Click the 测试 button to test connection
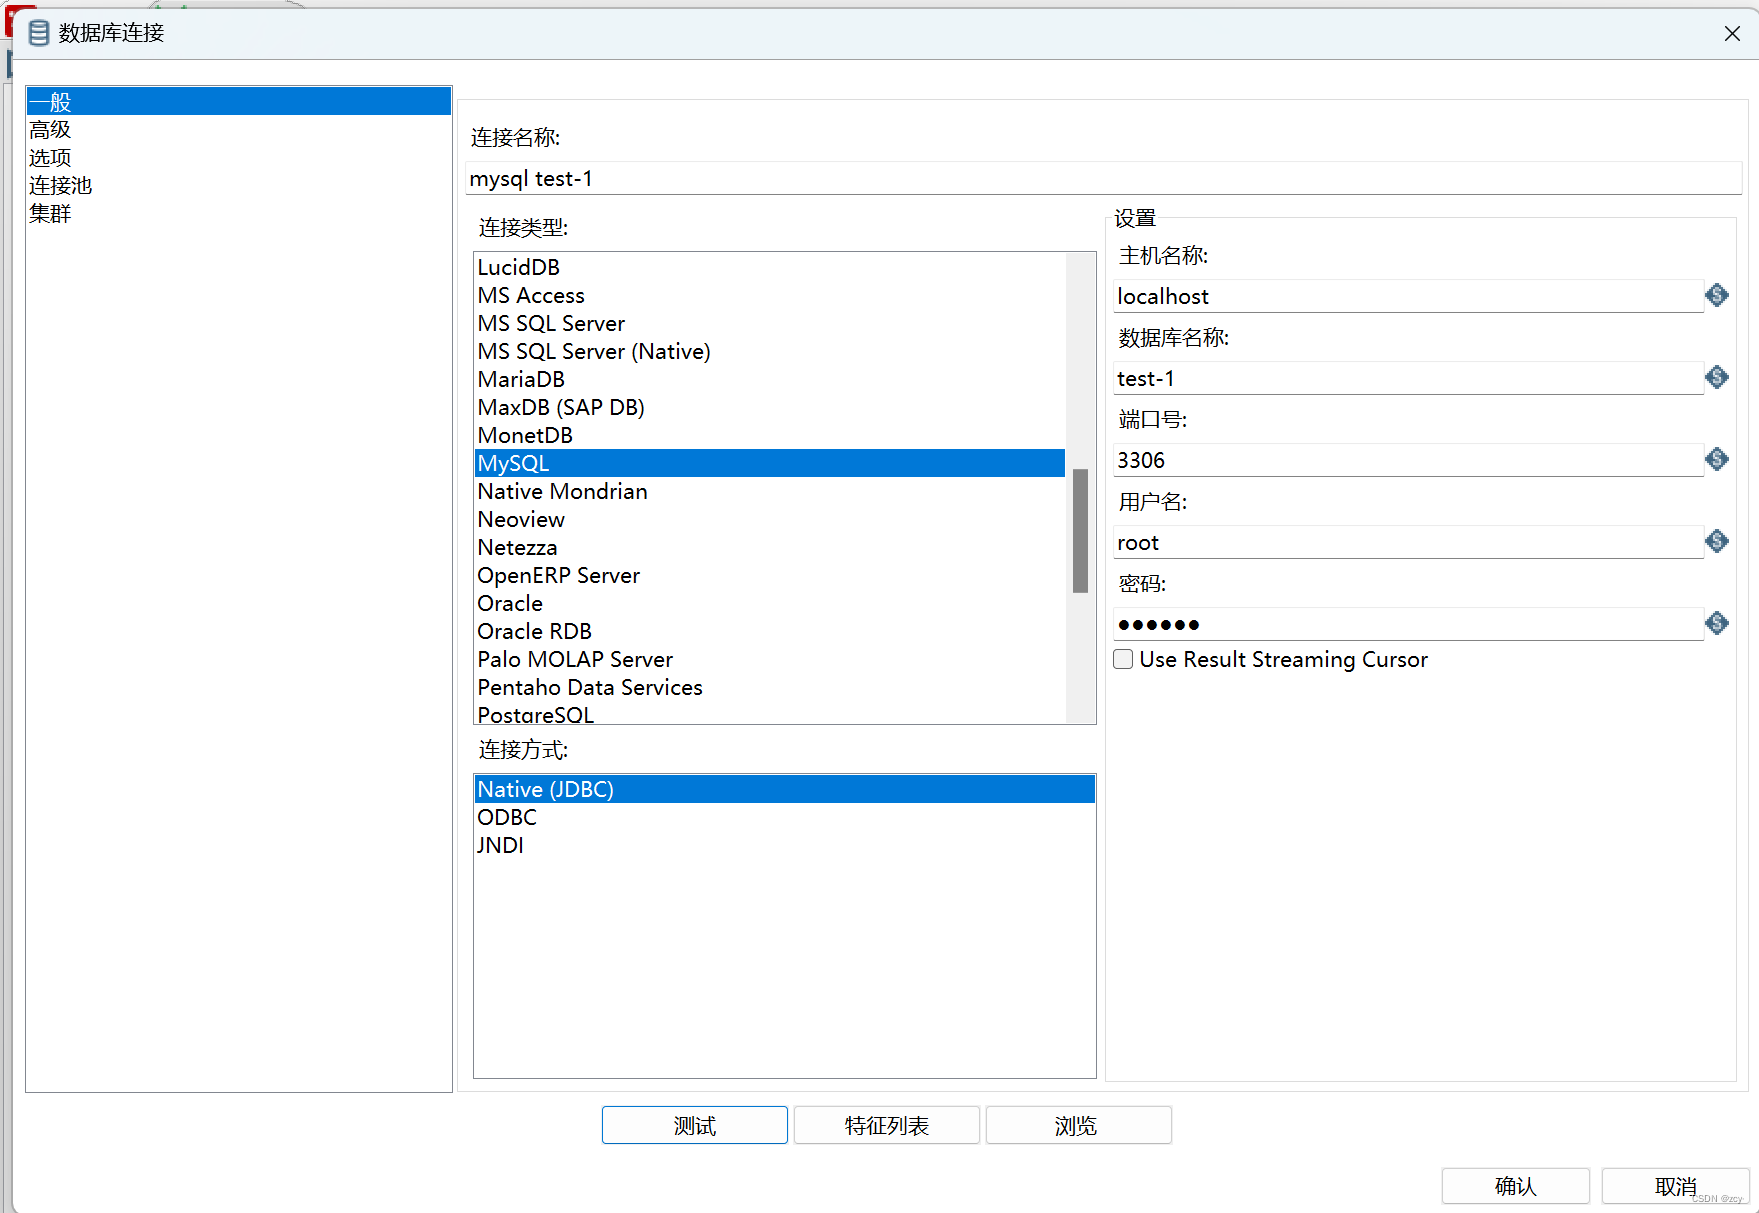The image size is (1759, 1213). point(695,1125)
